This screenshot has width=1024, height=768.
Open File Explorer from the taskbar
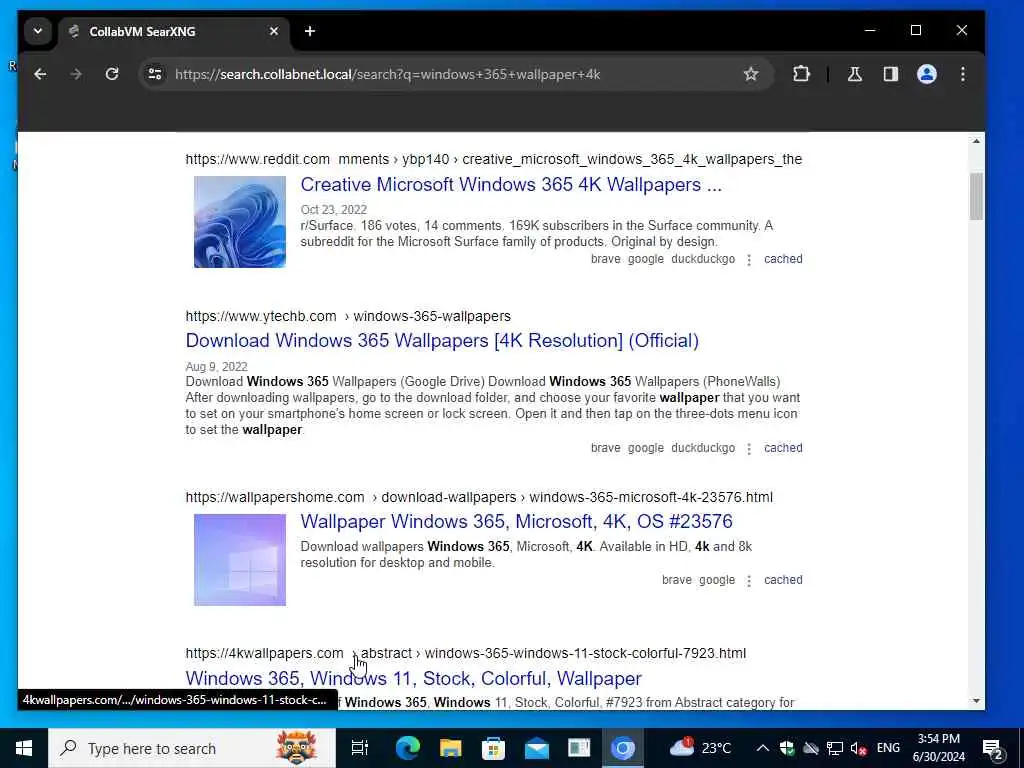pos(450,748)
